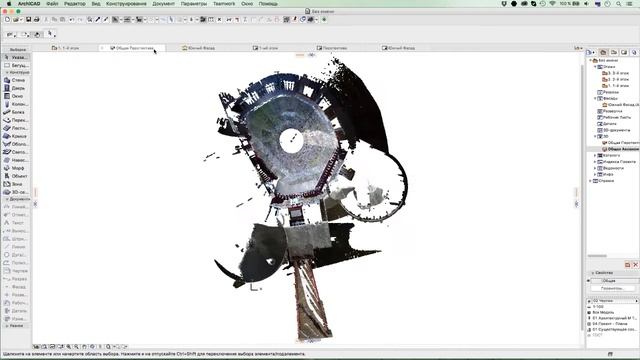Click the Find and Select magnifier icon
640x360 pixels.
[89, 20]
